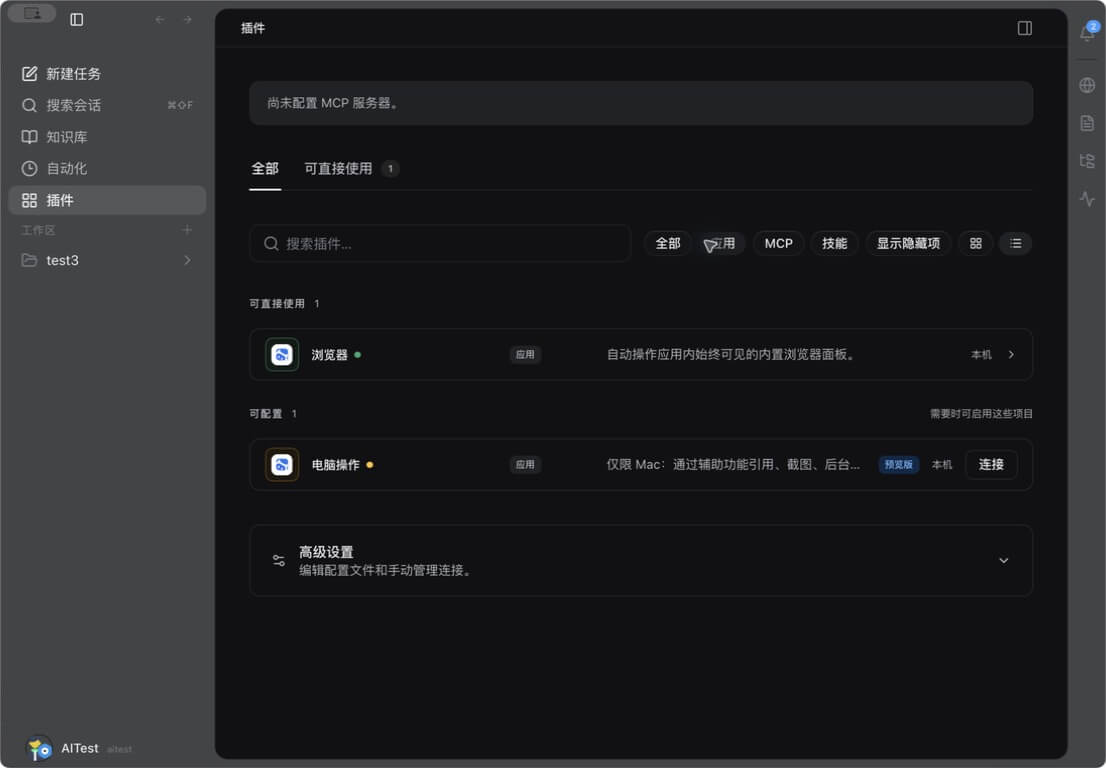Open 浏览器 details via chevron
The image size is (1106, 768).
pos(1011,355)
